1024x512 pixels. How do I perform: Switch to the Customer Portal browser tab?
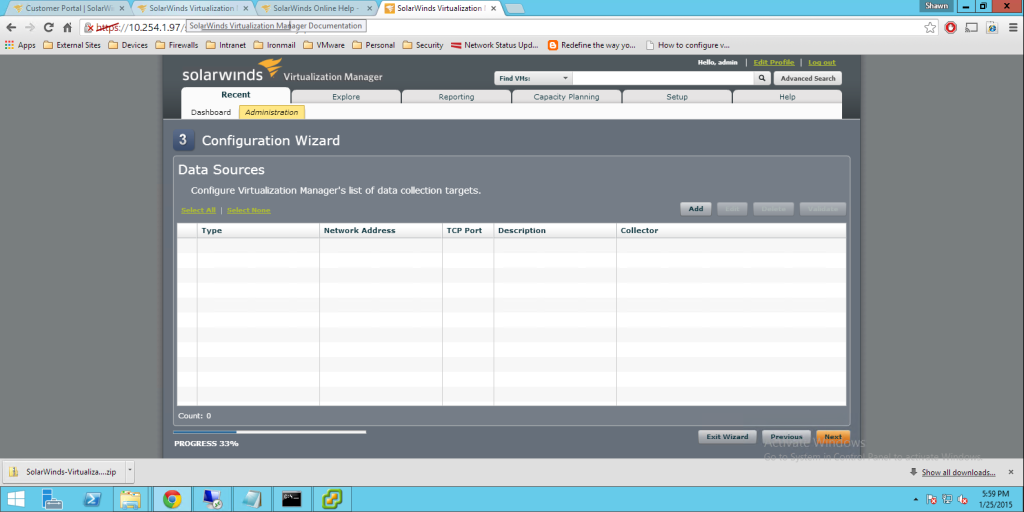[69, 8]
